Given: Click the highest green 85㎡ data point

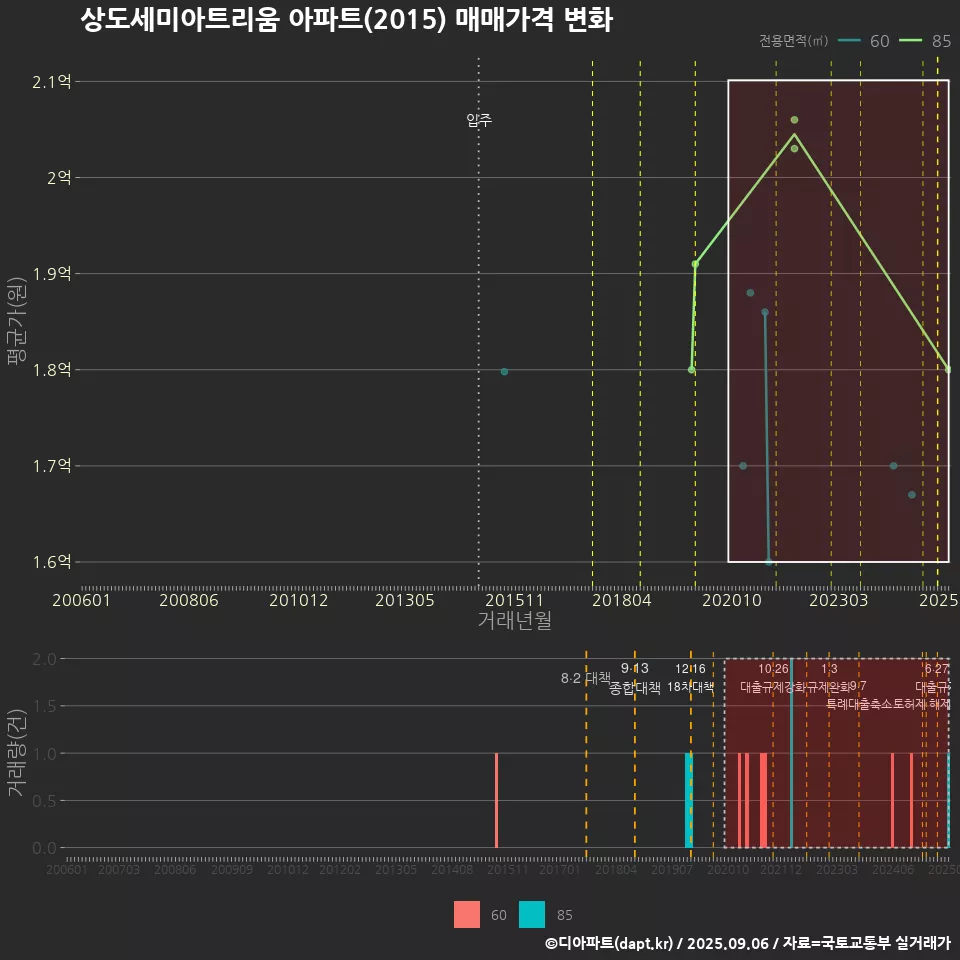Looking at the screenshot, I should pos(794,120).
